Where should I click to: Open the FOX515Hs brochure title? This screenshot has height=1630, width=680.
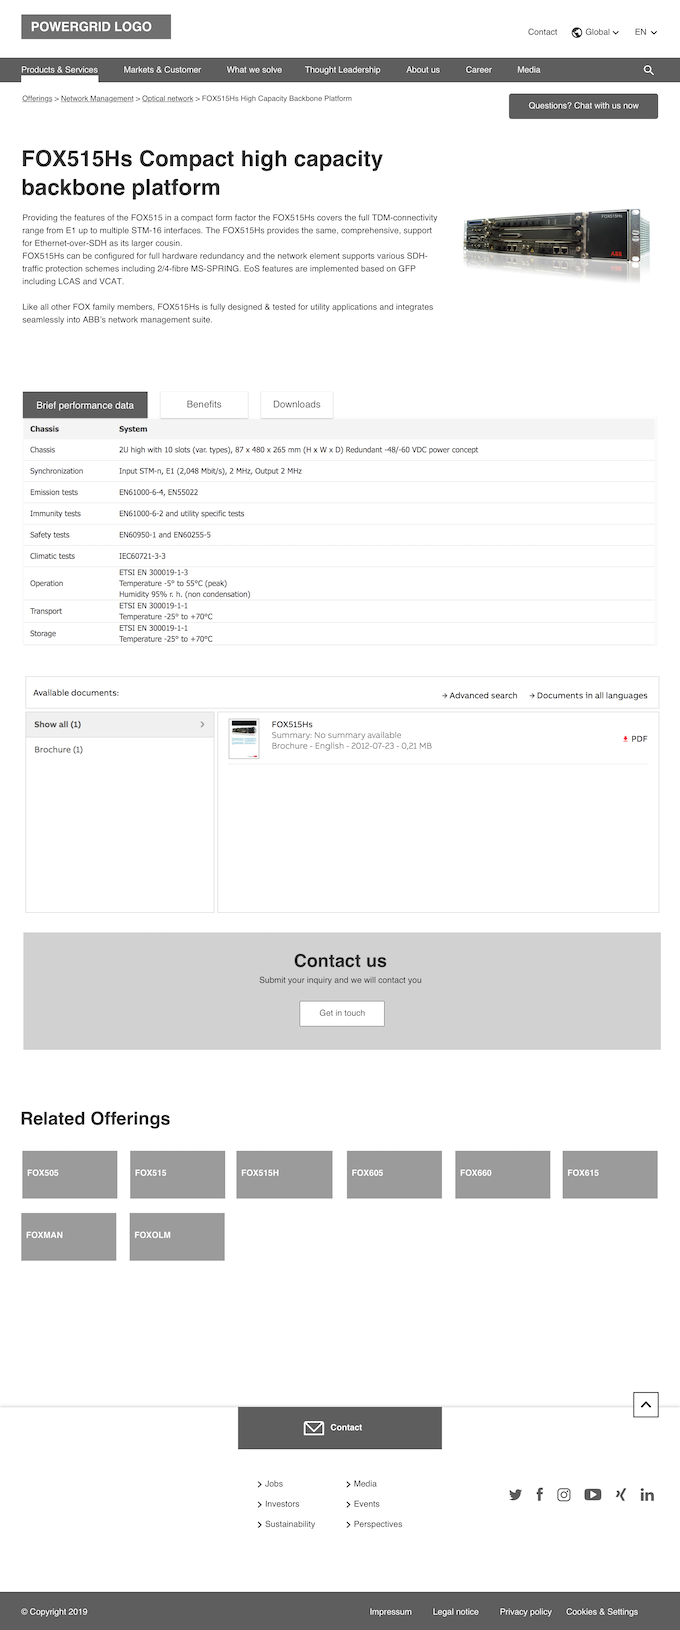[292, 724]
